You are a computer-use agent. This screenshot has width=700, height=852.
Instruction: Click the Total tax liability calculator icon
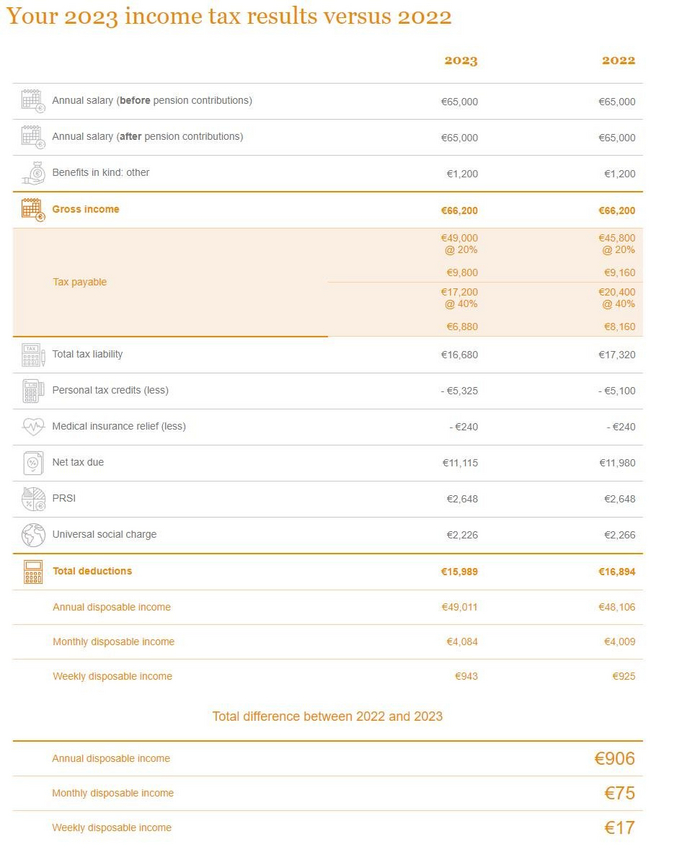click(x=32, y=354)
